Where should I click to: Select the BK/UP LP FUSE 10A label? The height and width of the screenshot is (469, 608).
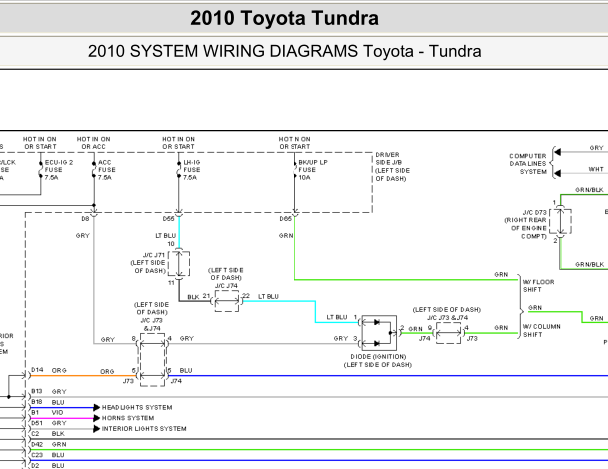tap(313, 170)
